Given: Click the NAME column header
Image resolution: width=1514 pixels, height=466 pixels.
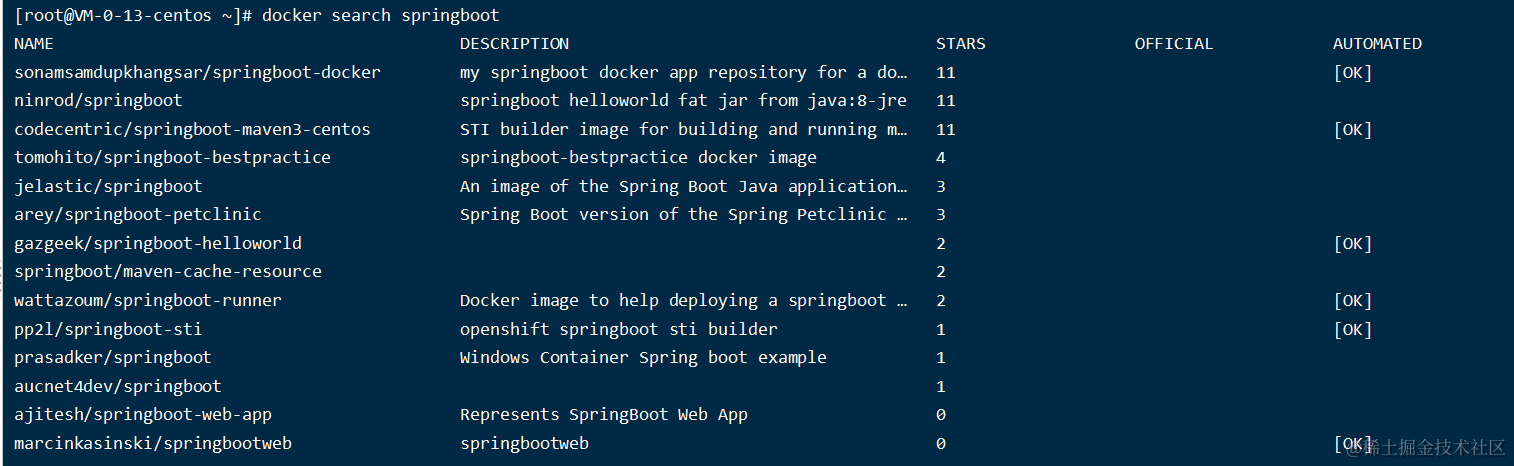Looking at the screenshot, I should click(x=34, y=44).
